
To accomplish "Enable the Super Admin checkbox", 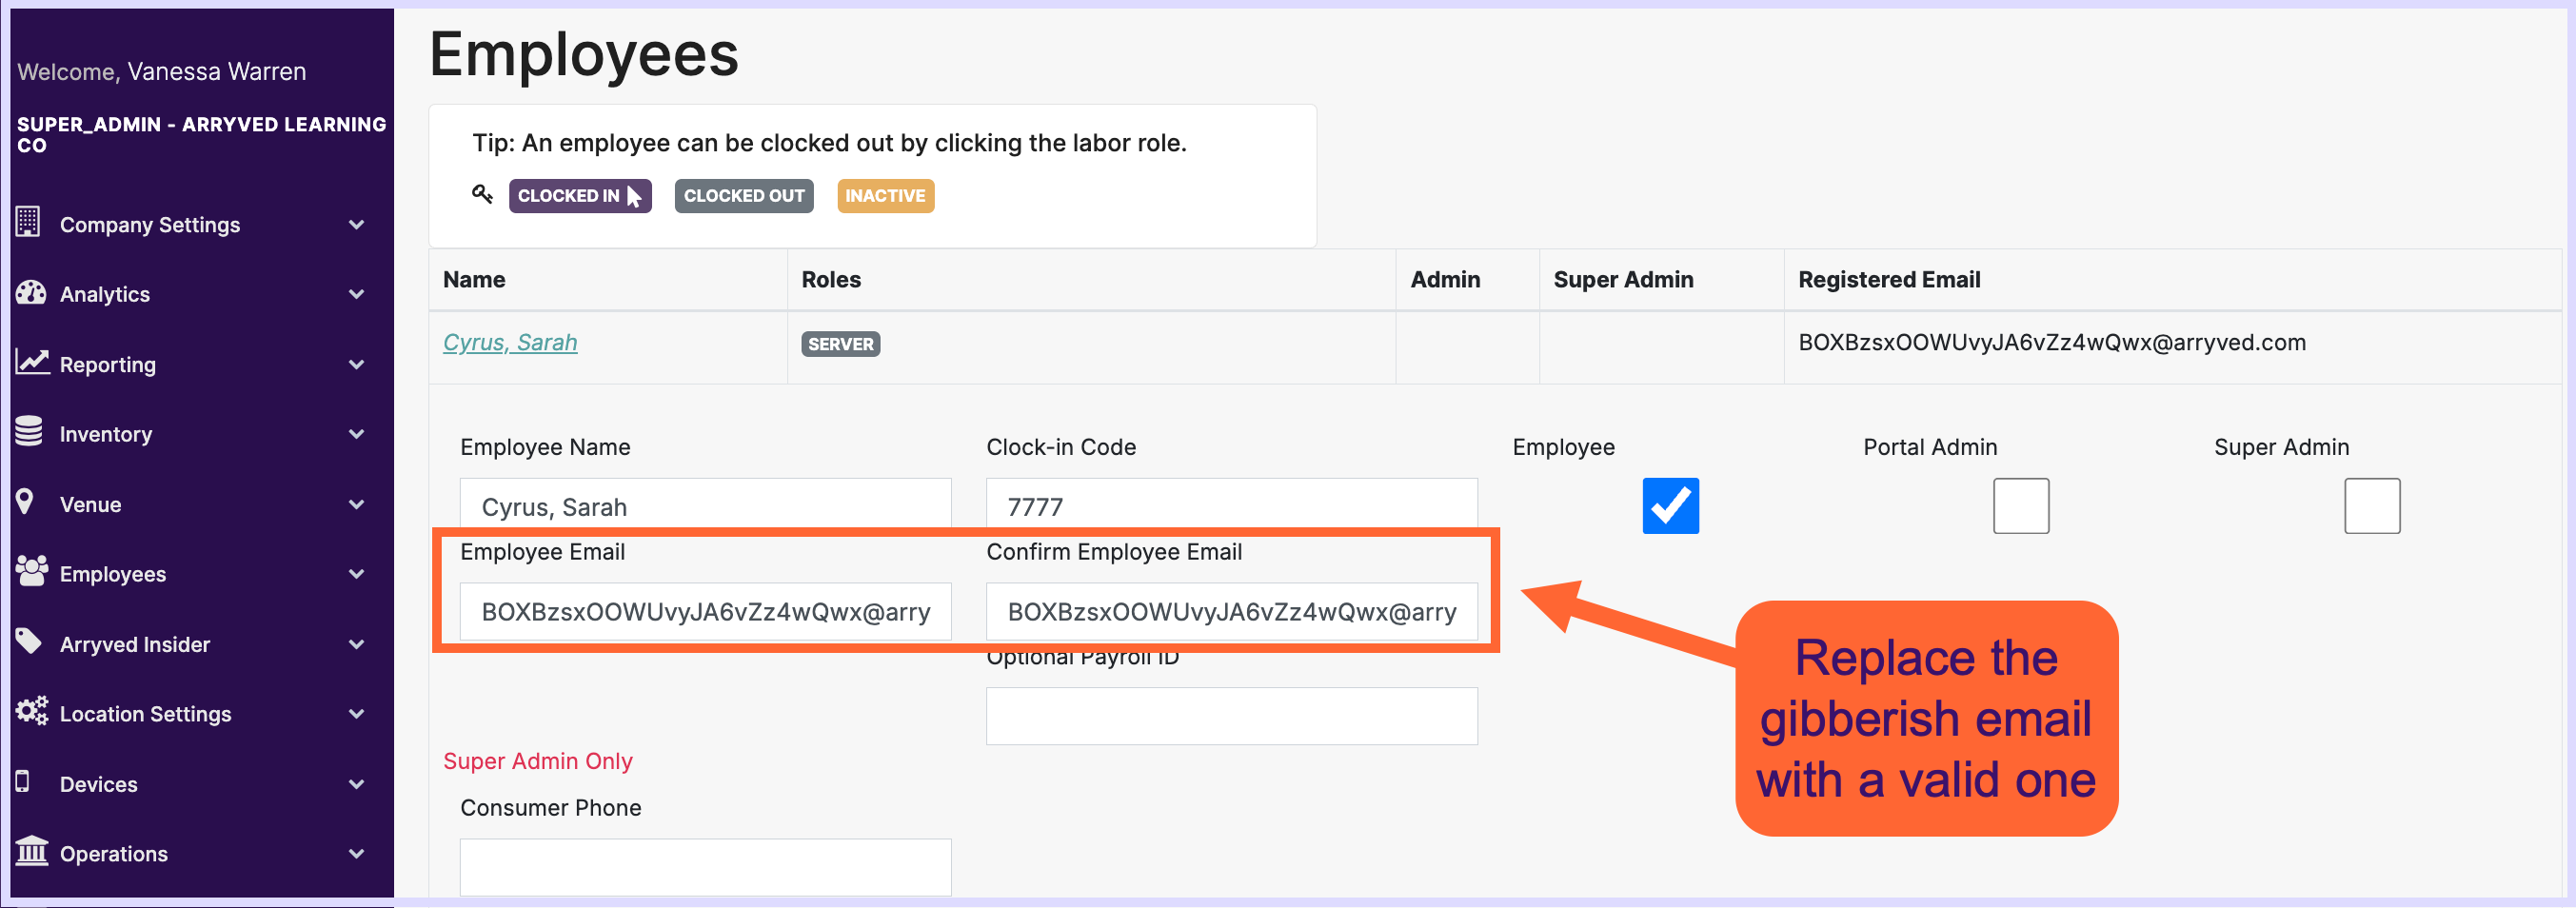I will coord(2372,506).
